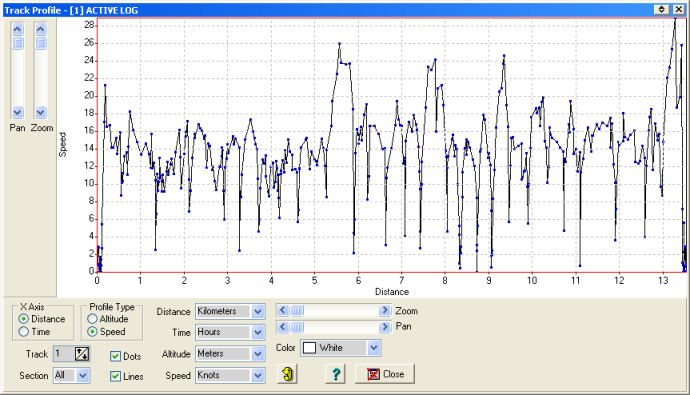Click the vertical Zoom scrollbar down arrow

pyautogui.click(x=40, y=113)
